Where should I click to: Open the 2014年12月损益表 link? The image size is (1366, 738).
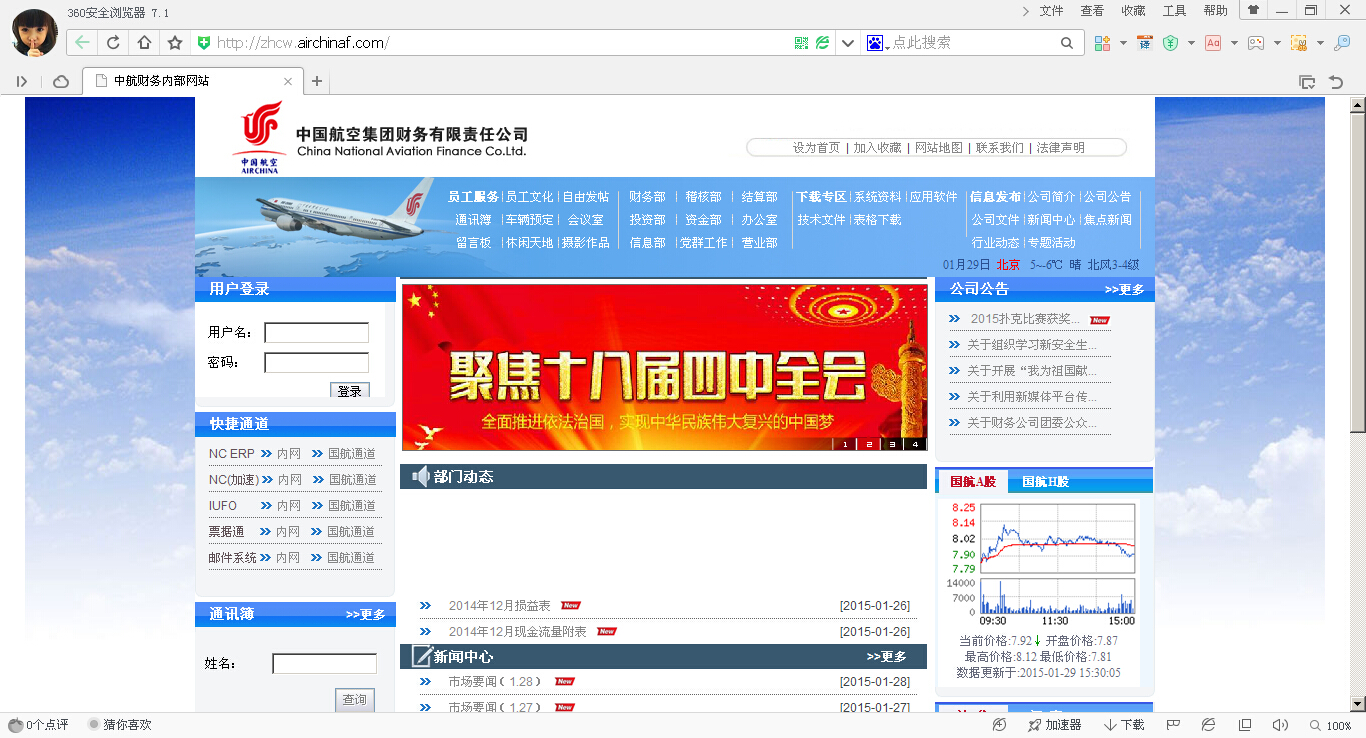coord(500,606)
